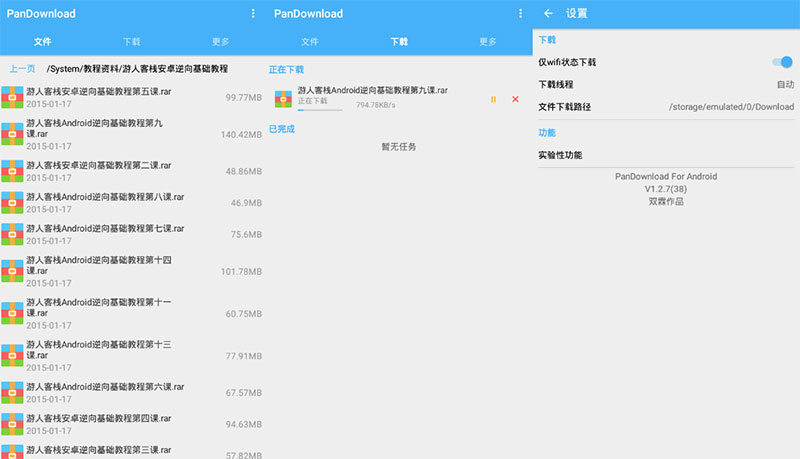
Task: Change the 文件下载路径 setting
Action: click(666, 107)
